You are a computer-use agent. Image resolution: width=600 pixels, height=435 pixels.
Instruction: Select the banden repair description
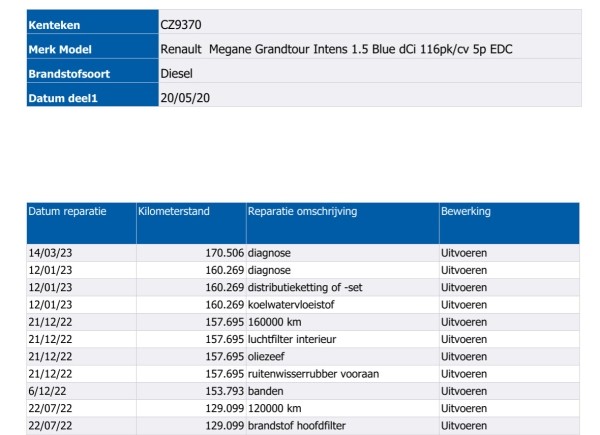coord(267,390)
